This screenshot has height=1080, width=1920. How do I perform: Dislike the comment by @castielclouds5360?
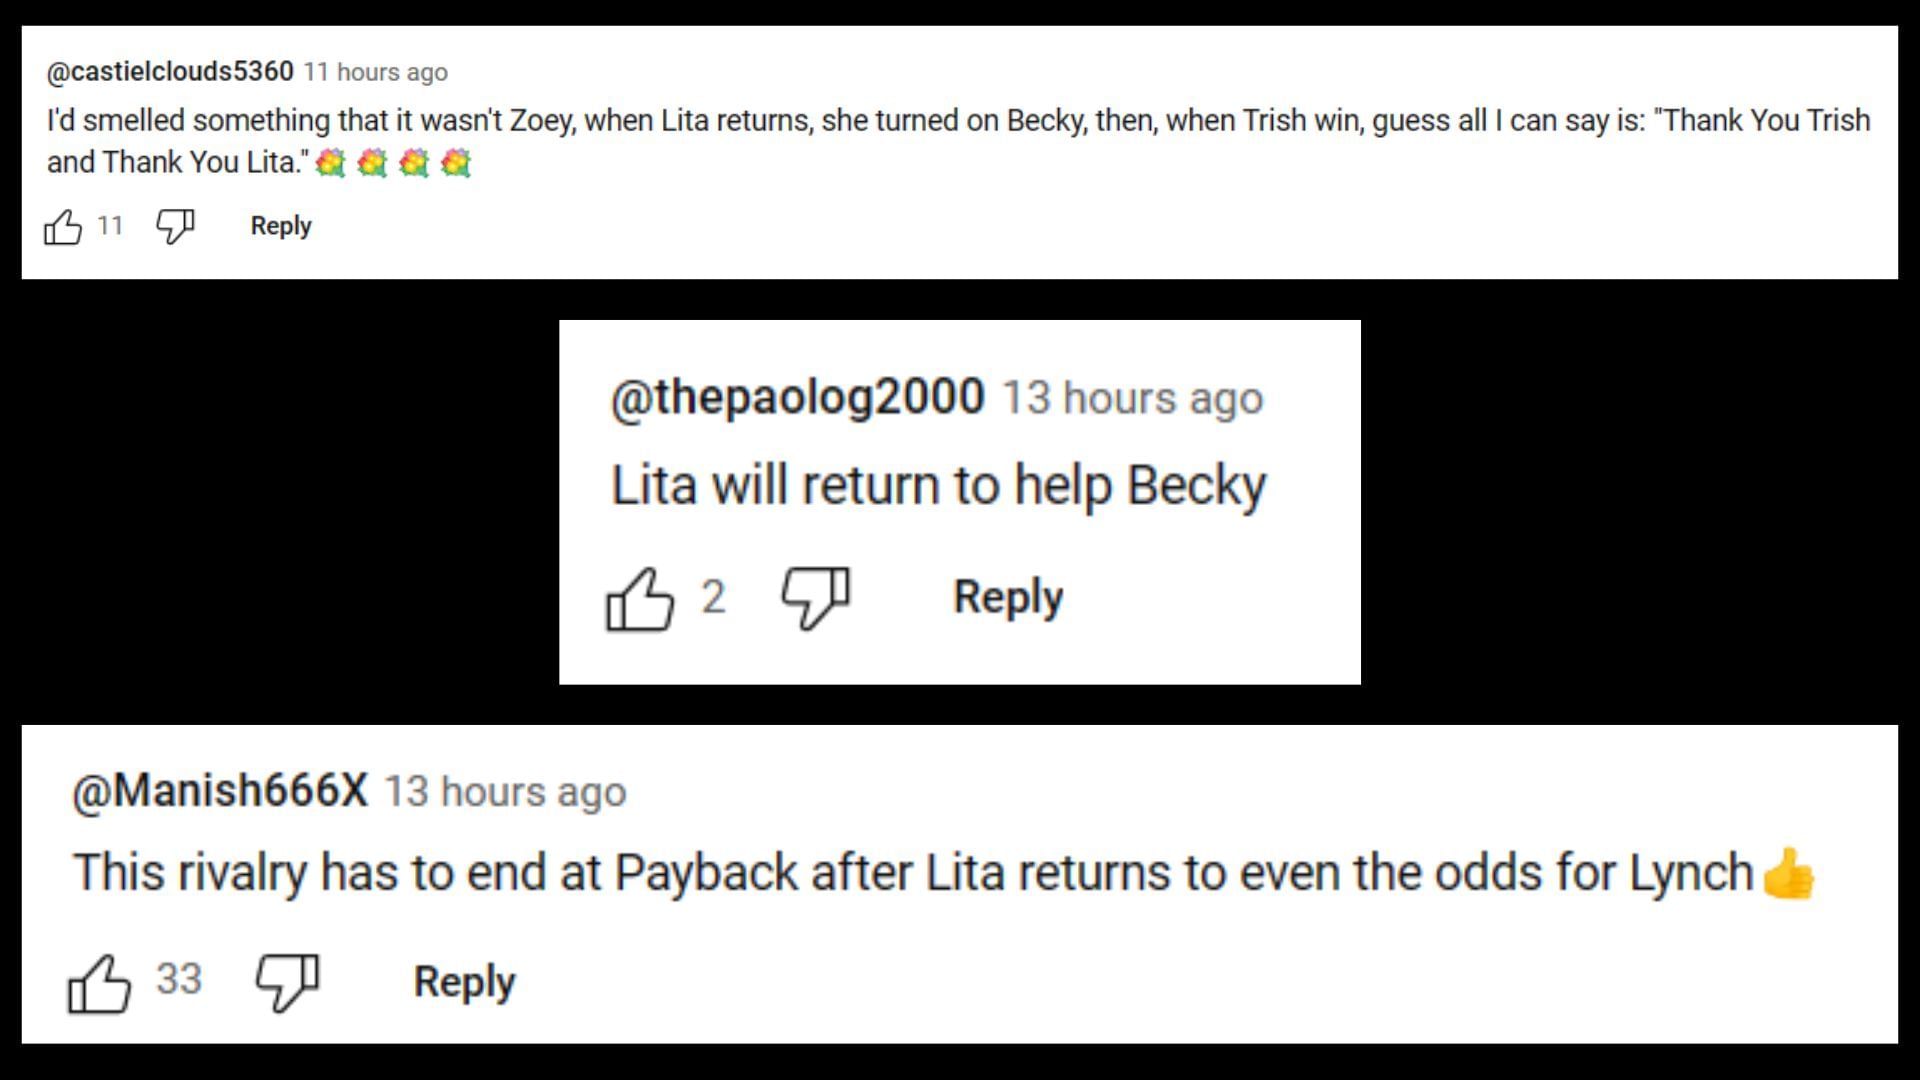(175, 227)
